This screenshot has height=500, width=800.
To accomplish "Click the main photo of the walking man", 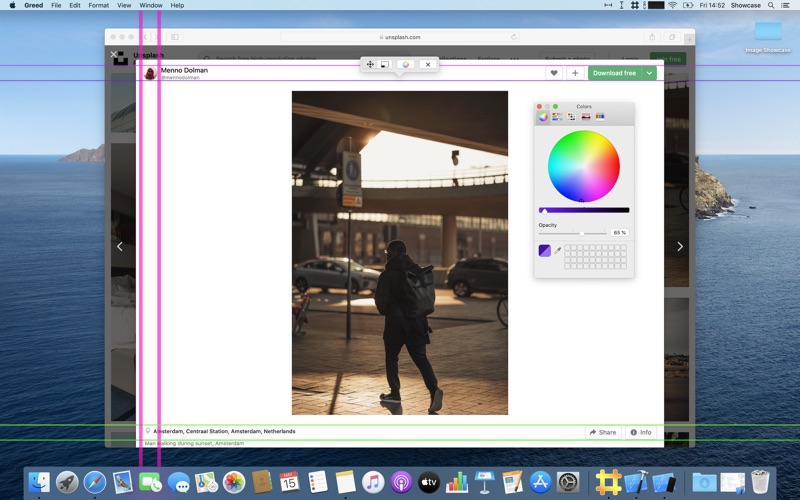I will [x=400, y=253].
